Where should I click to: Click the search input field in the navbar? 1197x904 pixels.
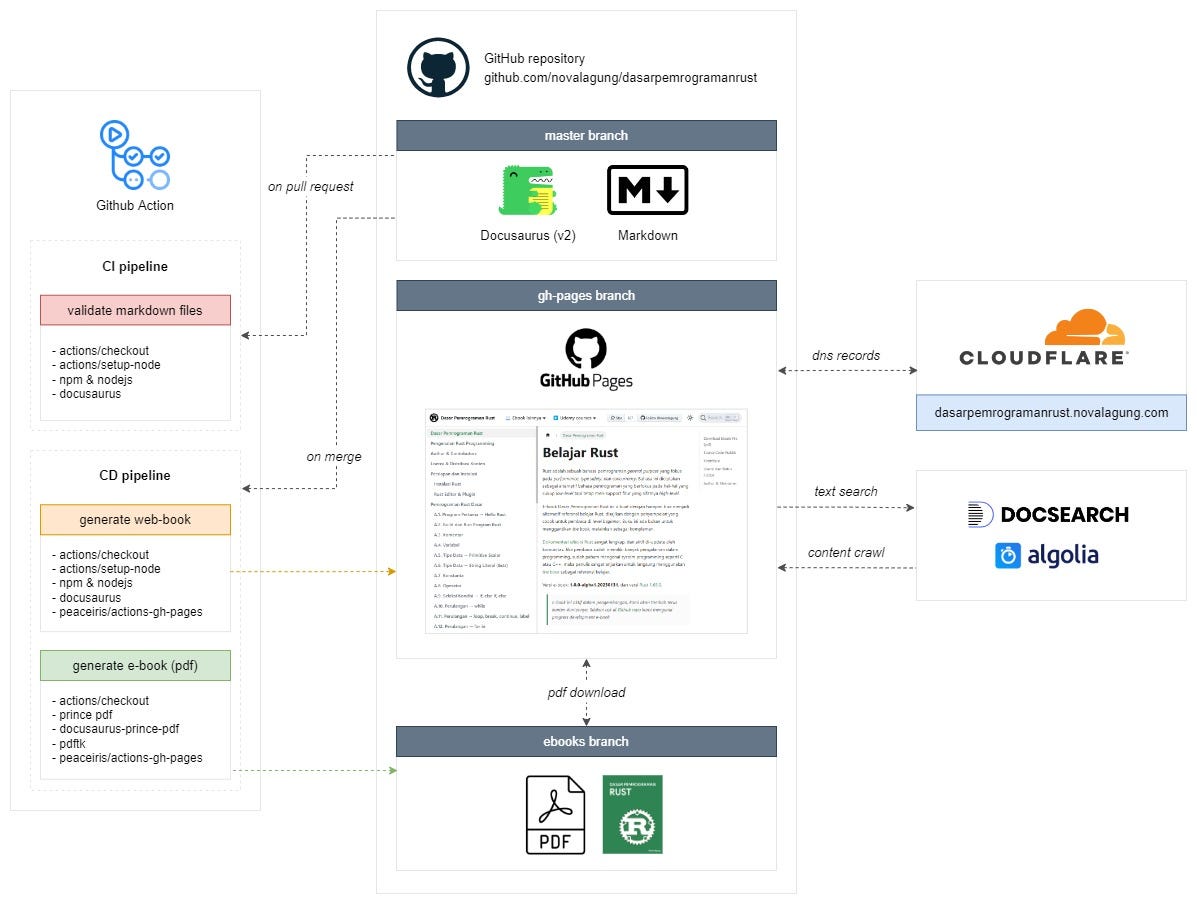[x=720, y=417]
